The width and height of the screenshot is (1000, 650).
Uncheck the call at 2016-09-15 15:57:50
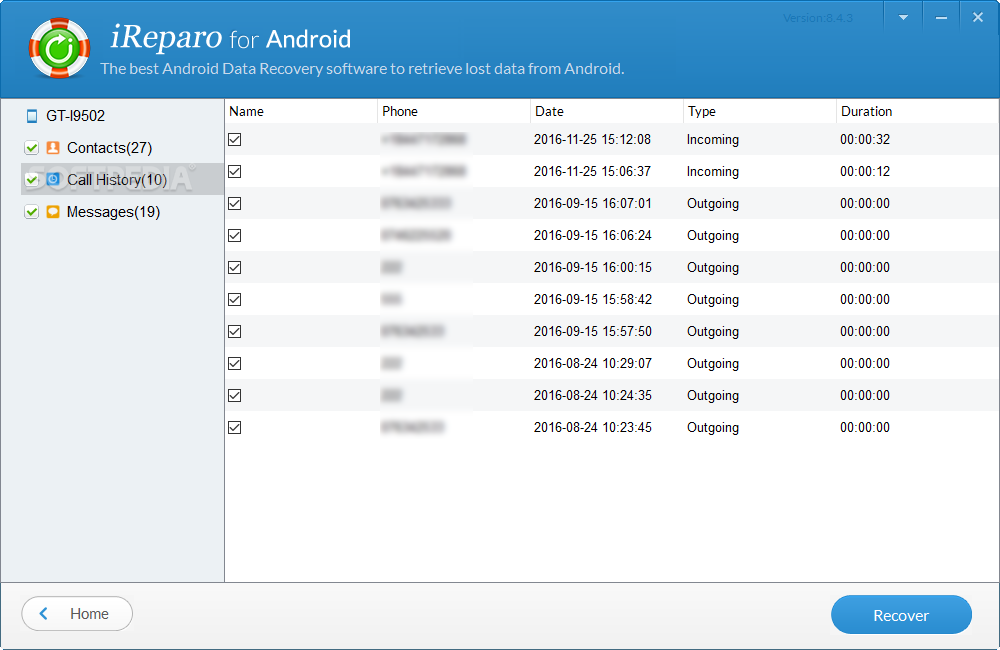pyautogui.click(x=235, y=331)
